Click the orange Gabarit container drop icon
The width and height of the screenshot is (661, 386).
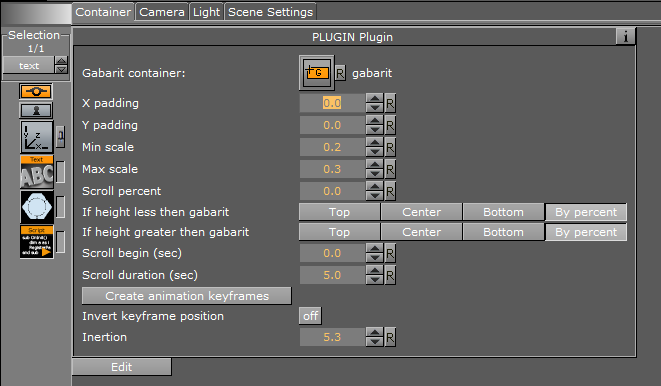[317, 73]
